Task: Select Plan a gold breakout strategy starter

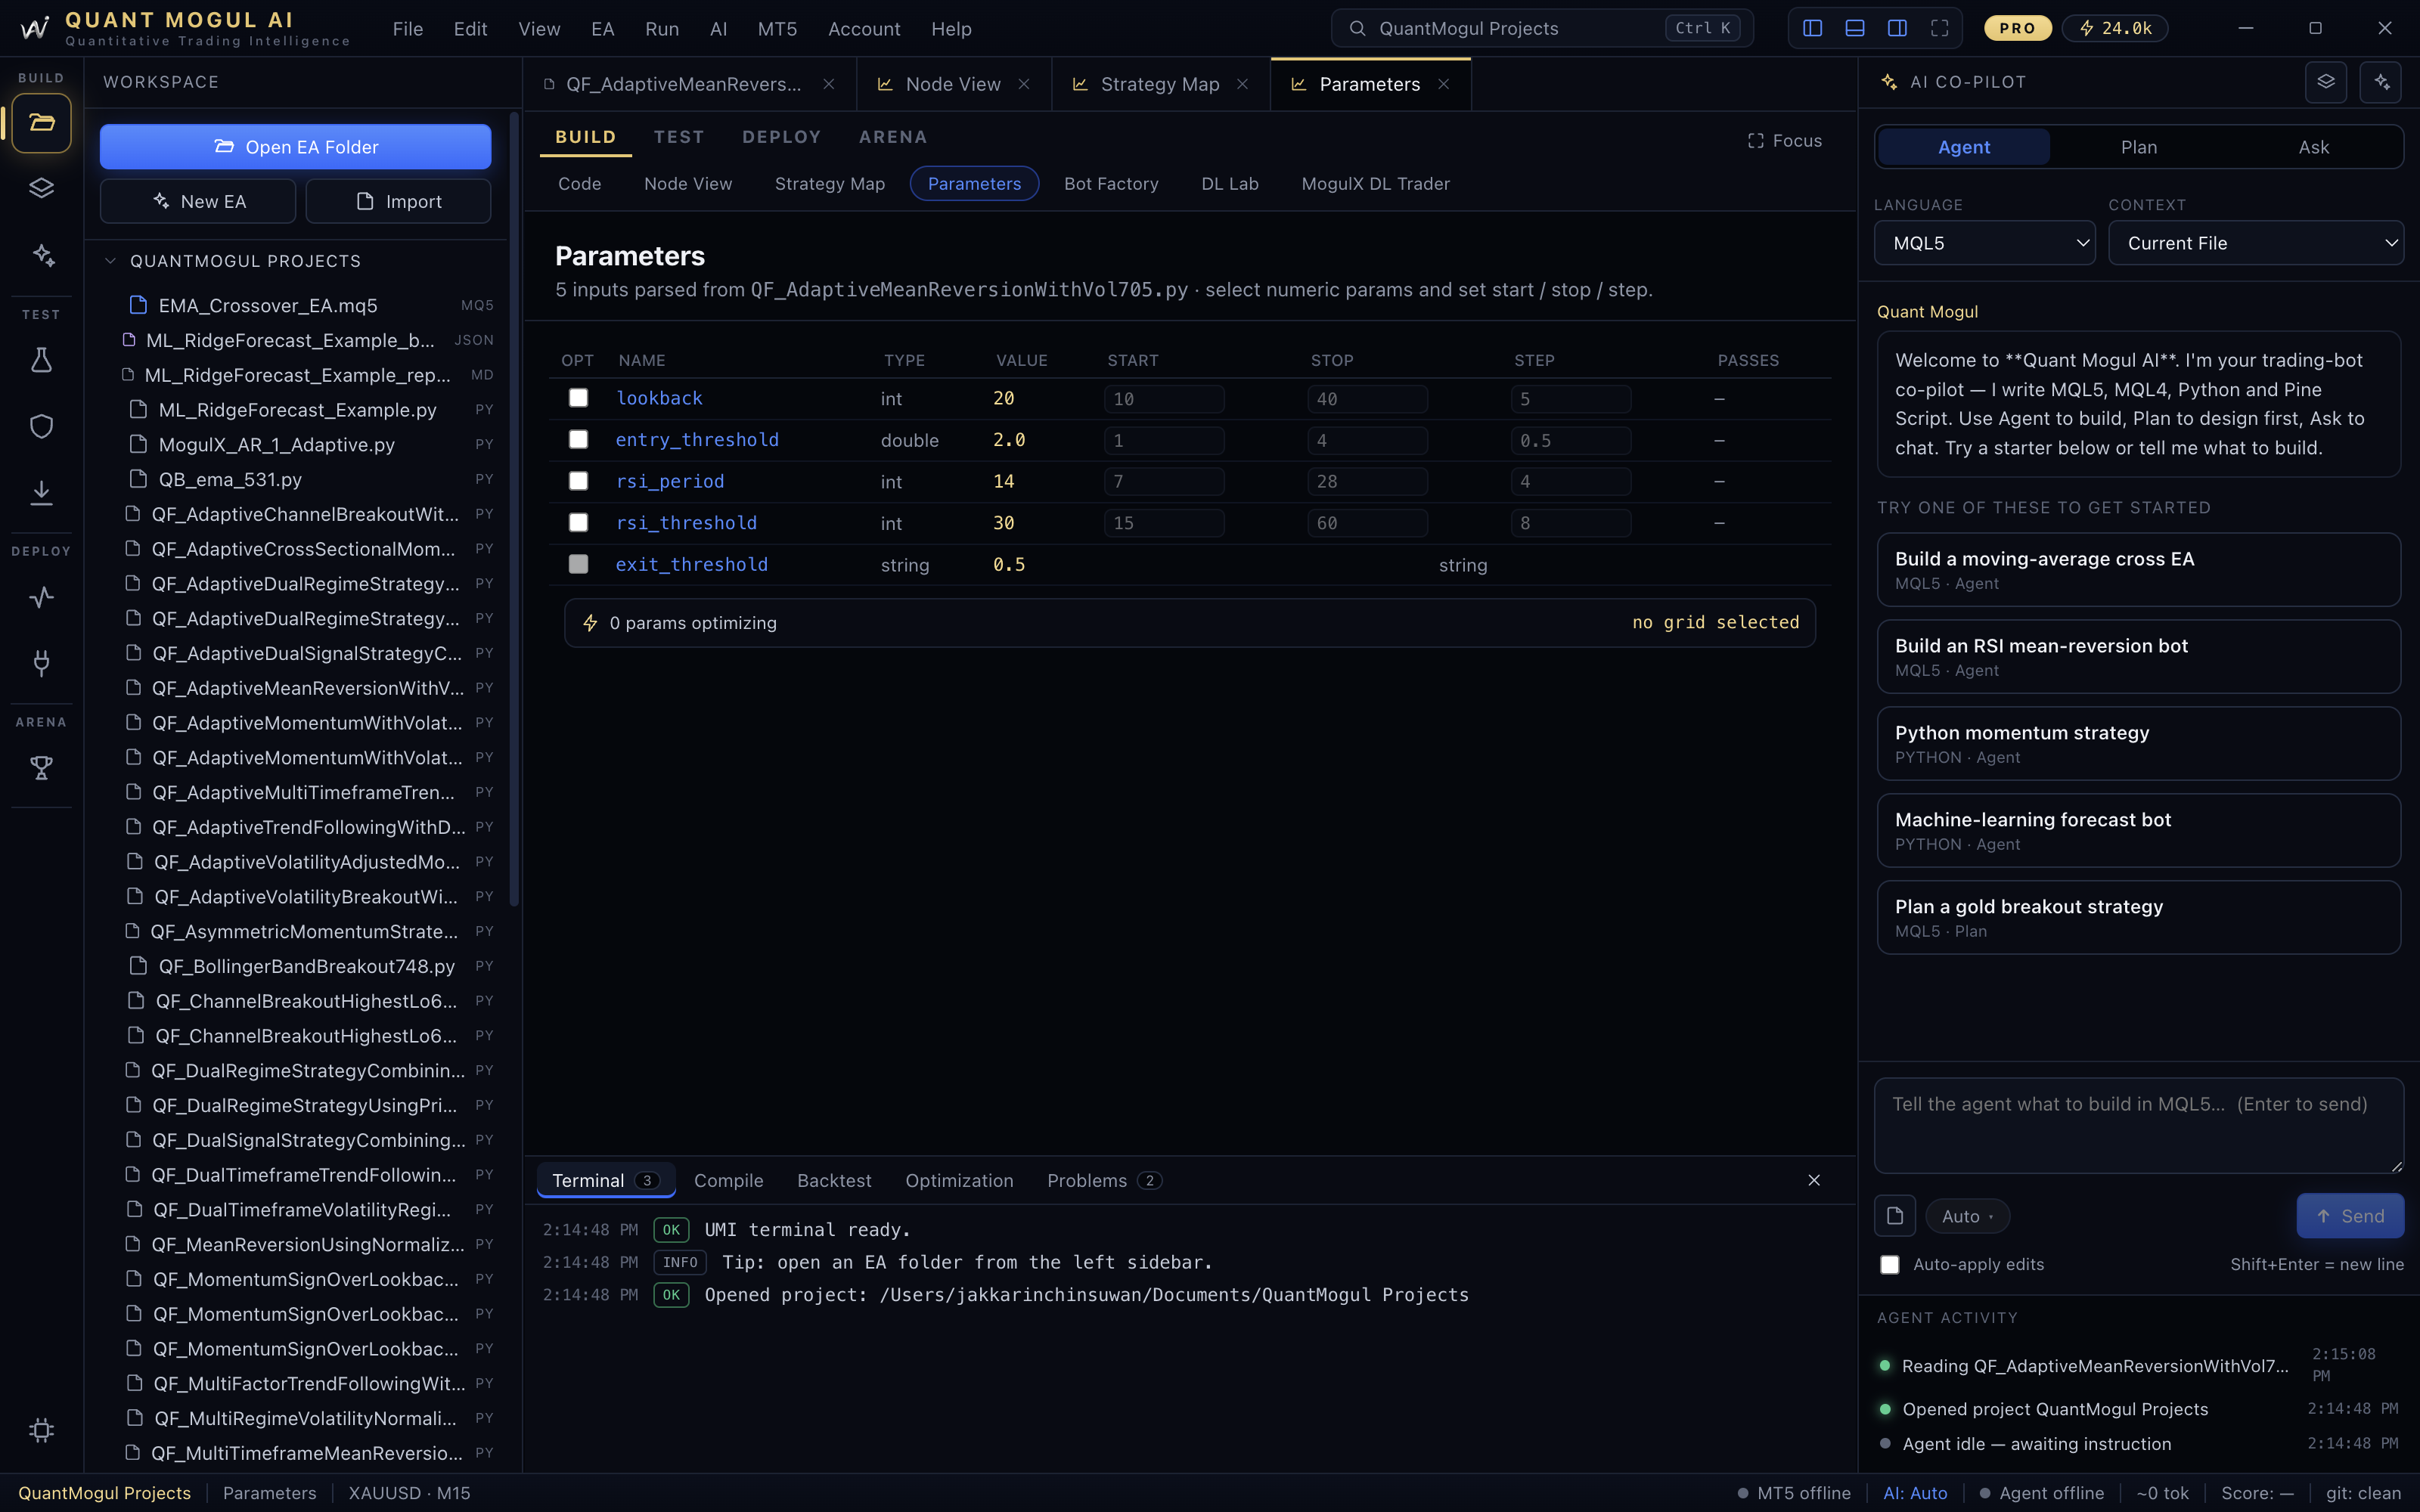Action: (x=2139, y=917)
